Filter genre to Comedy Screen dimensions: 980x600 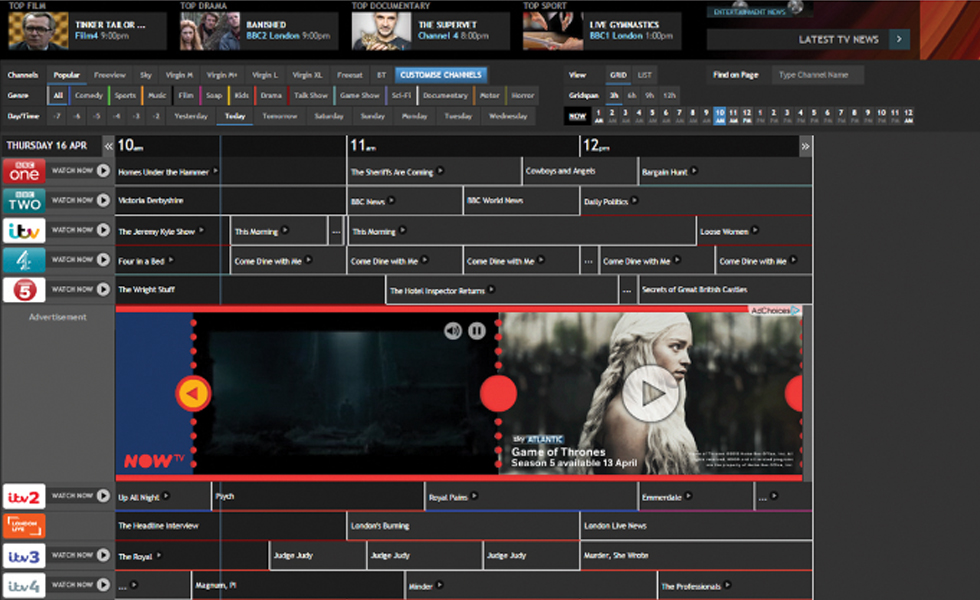tap(89, 96)
